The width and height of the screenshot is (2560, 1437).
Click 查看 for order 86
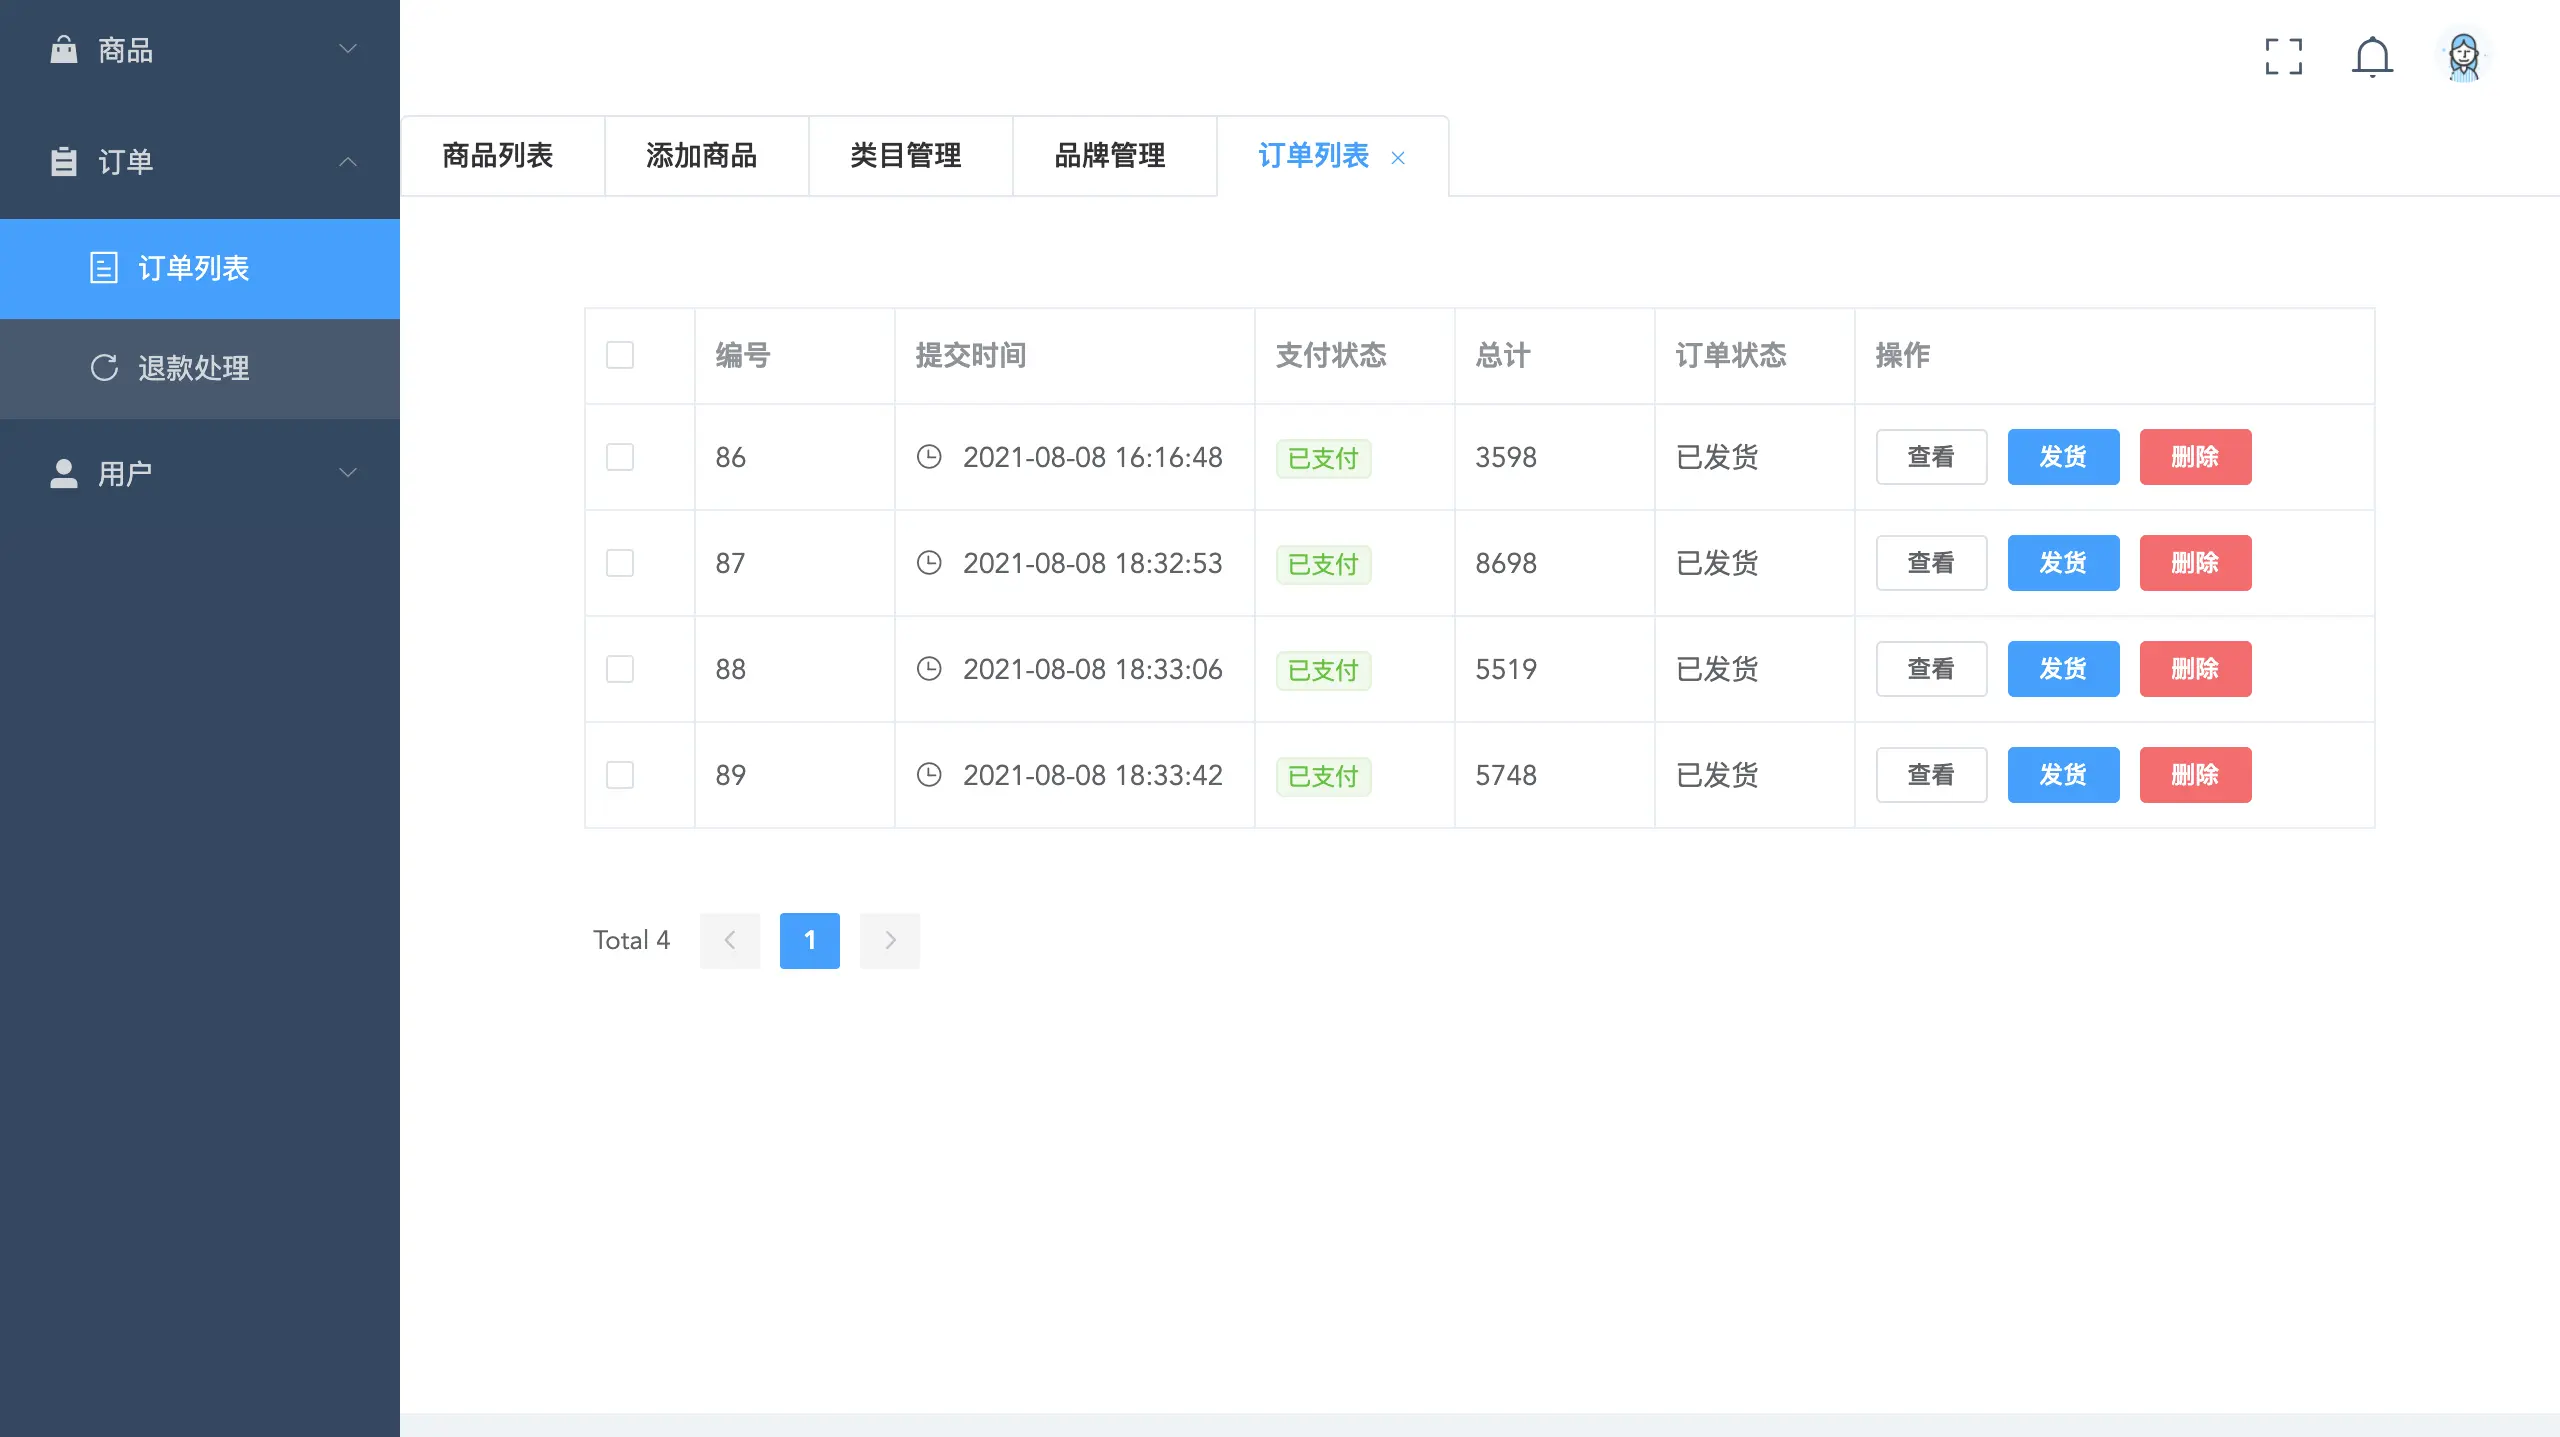coord(1931,457)
